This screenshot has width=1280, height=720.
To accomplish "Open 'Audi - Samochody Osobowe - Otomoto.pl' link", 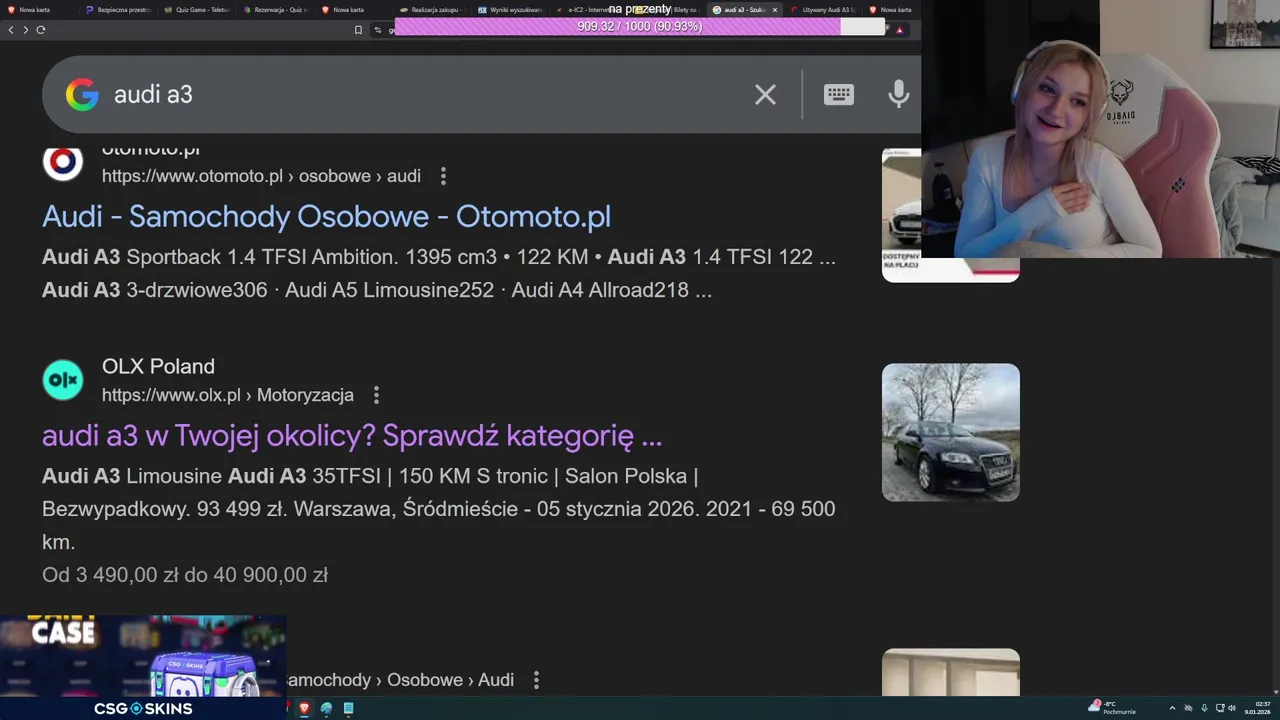I will pyautogui.click(x=326, y=216).
